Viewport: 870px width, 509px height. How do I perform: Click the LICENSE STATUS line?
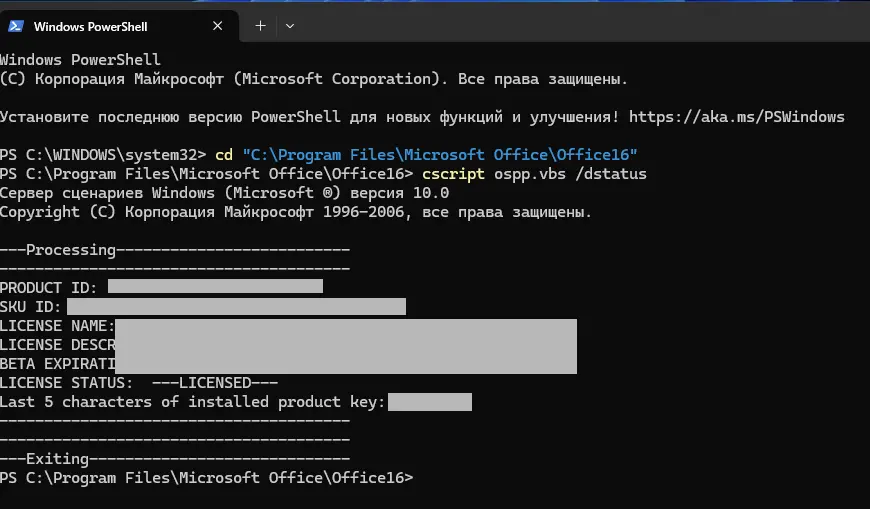139,383
